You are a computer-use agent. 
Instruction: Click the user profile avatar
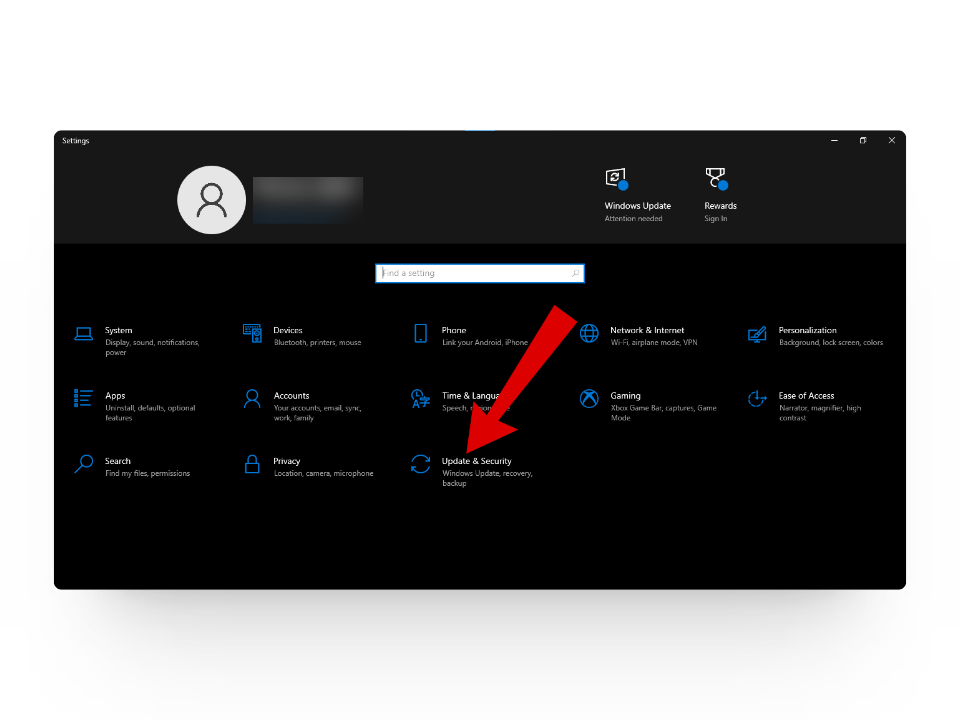[211, 200]
